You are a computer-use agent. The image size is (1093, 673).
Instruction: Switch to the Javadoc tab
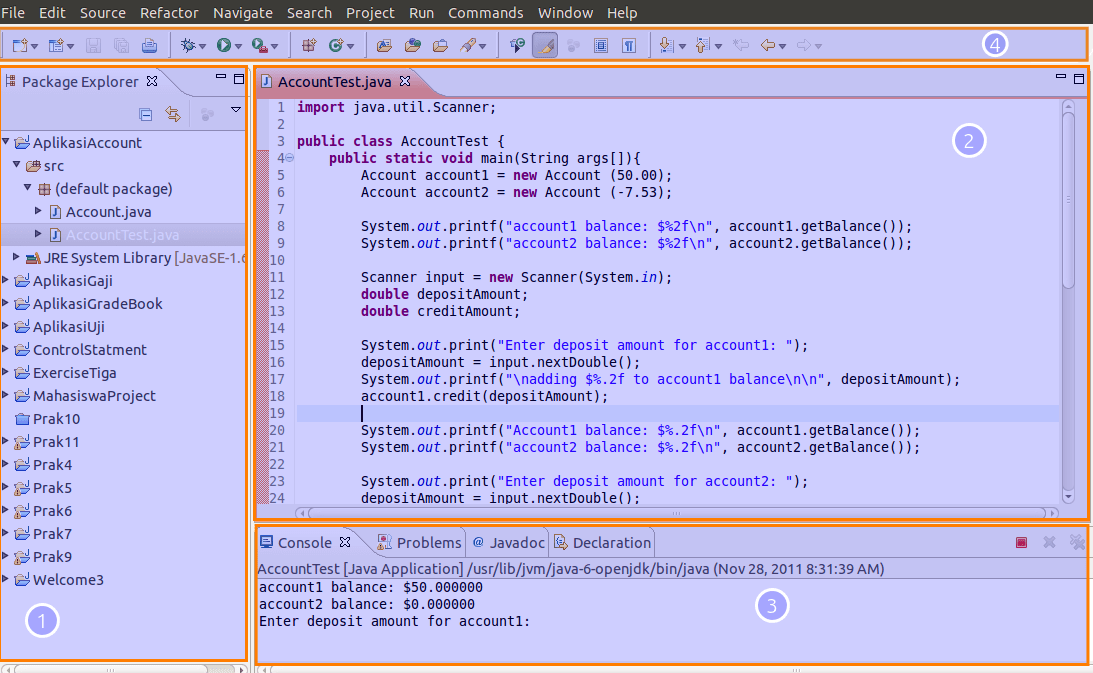[x=508, y=543]
